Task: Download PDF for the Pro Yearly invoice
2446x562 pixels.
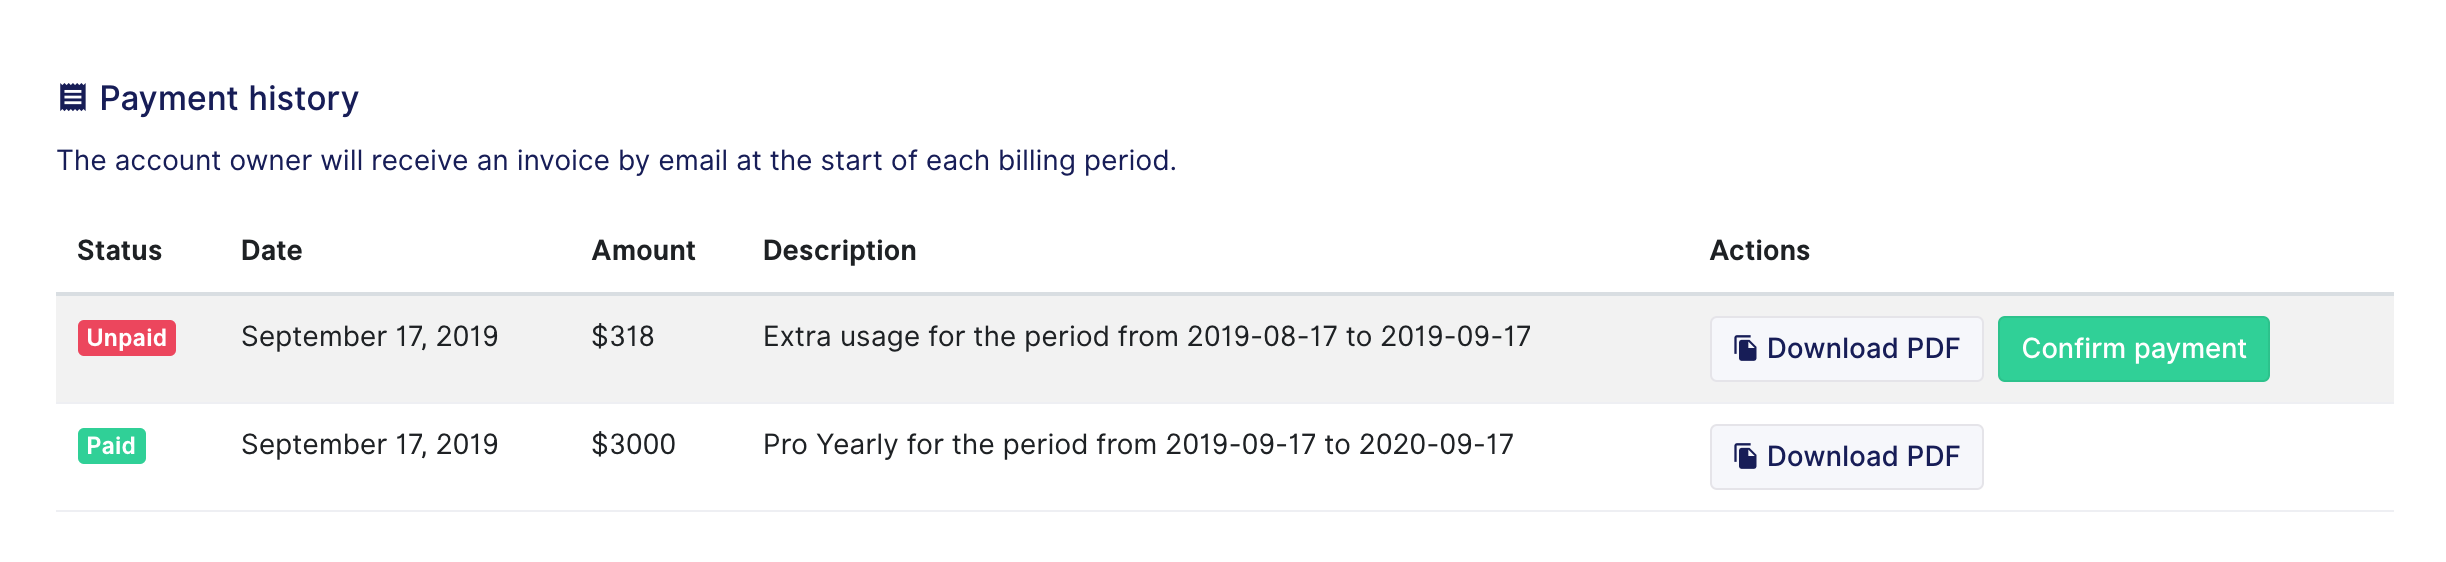Action: tap(1846, 457)
